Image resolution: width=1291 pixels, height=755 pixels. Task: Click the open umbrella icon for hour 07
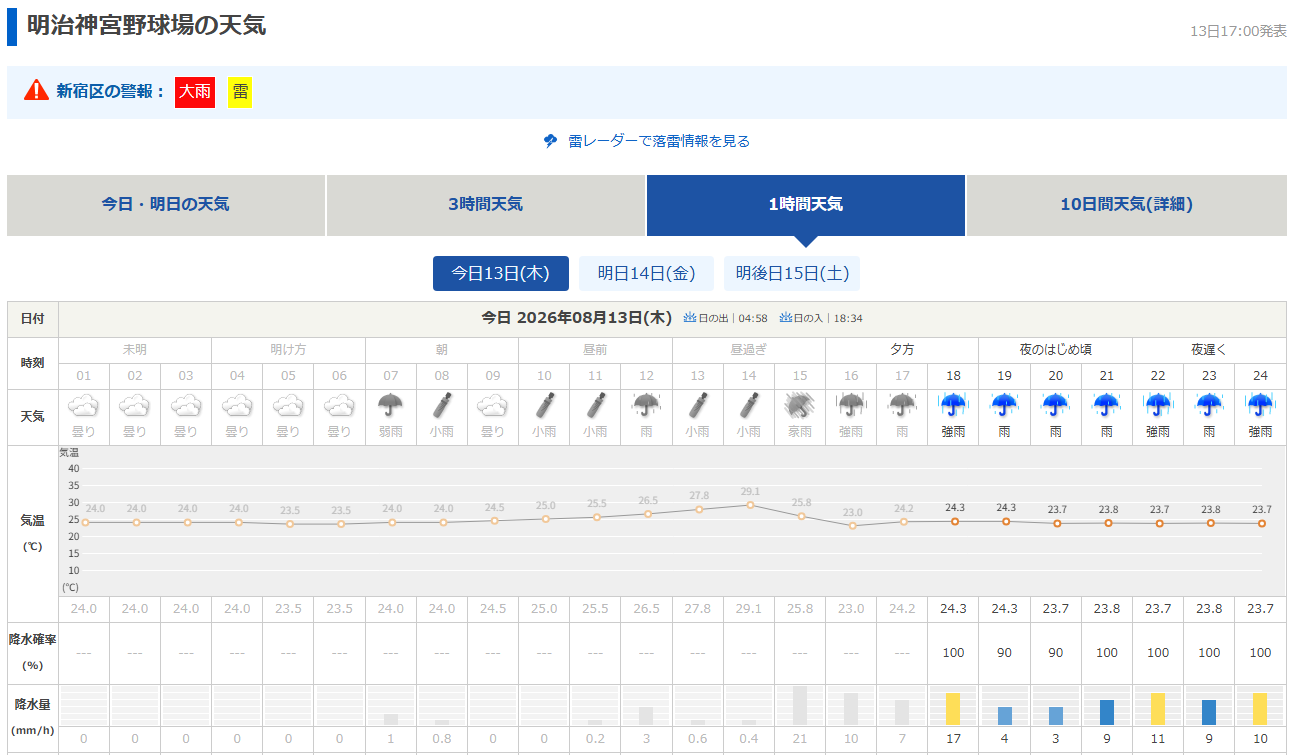click(391, 405)
